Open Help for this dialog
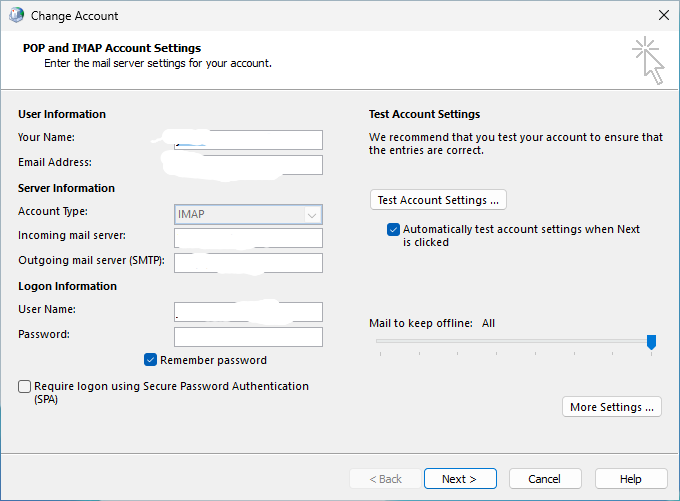 click(630, 479)
